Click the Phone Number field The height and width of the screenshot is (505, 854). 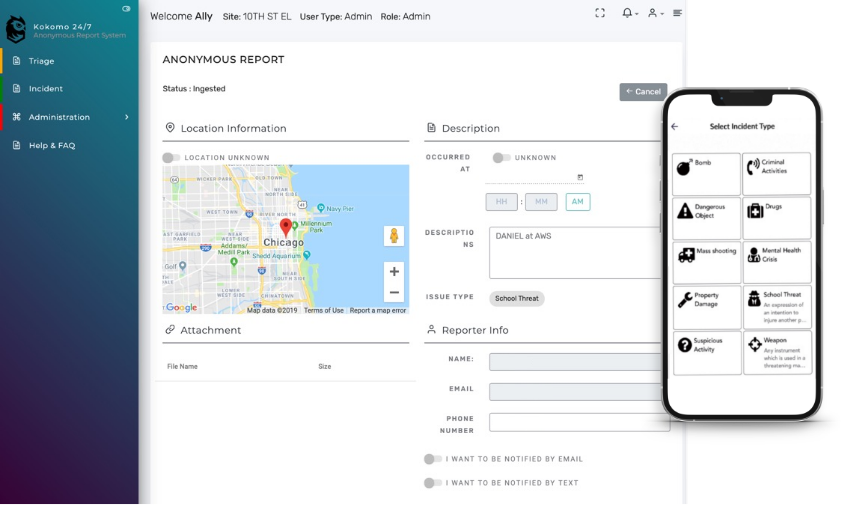580,422
